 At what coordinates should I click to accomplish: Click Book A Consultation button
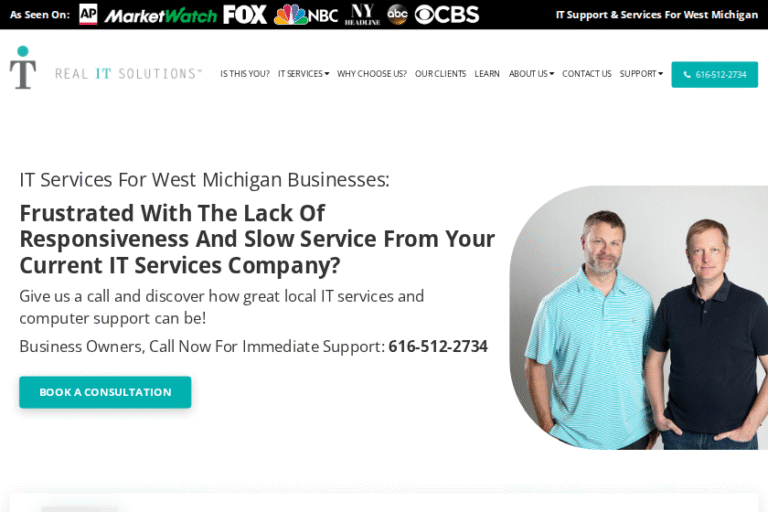tap(105, 392)
